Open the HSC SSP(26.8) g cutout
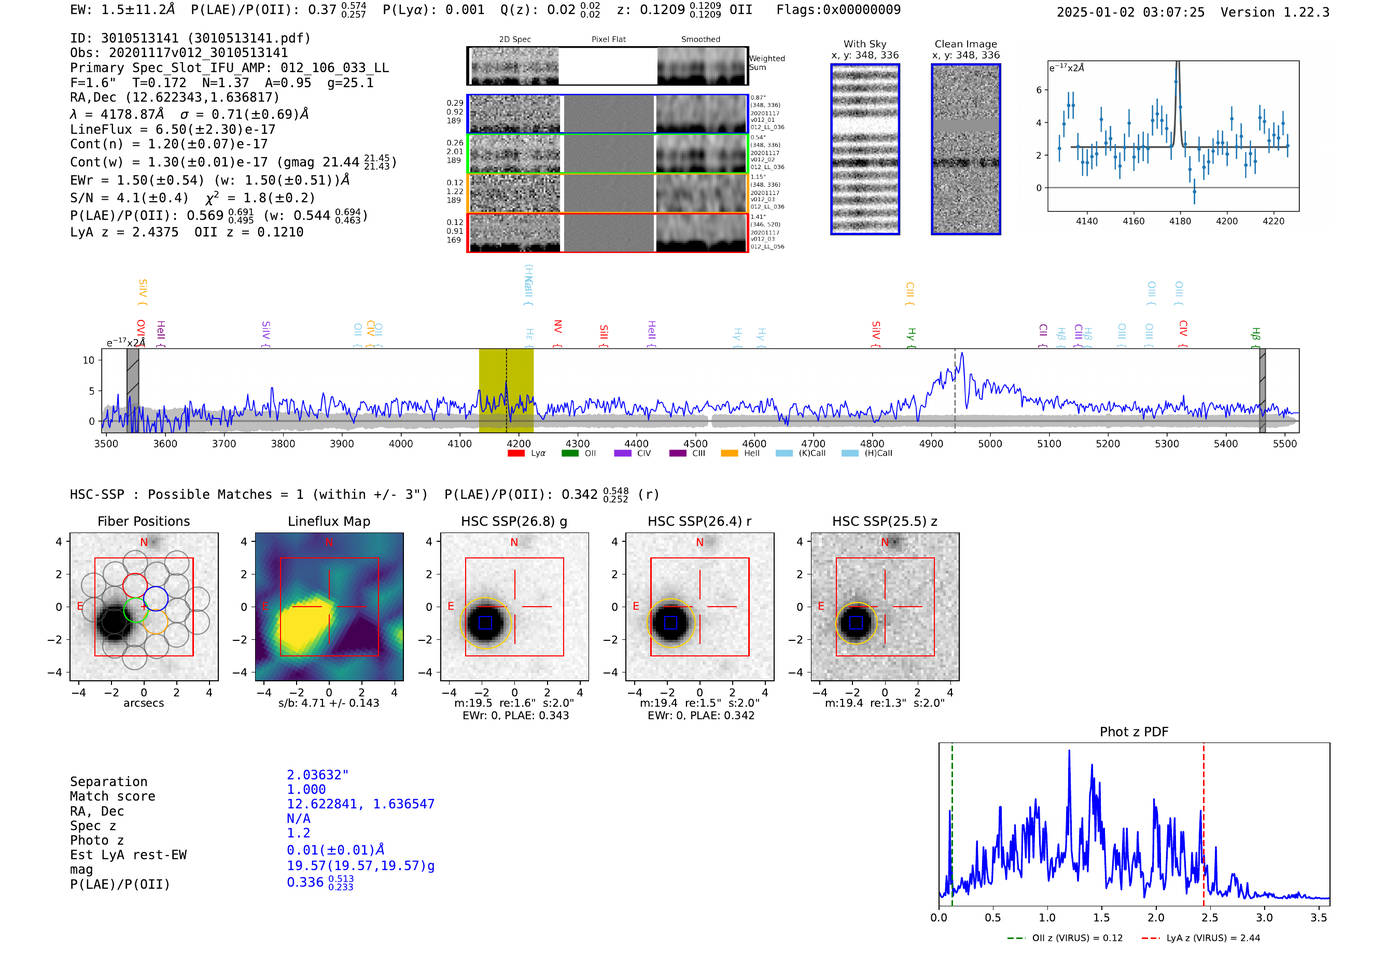This screenshot has width=1400, height=953. (514, 607)
